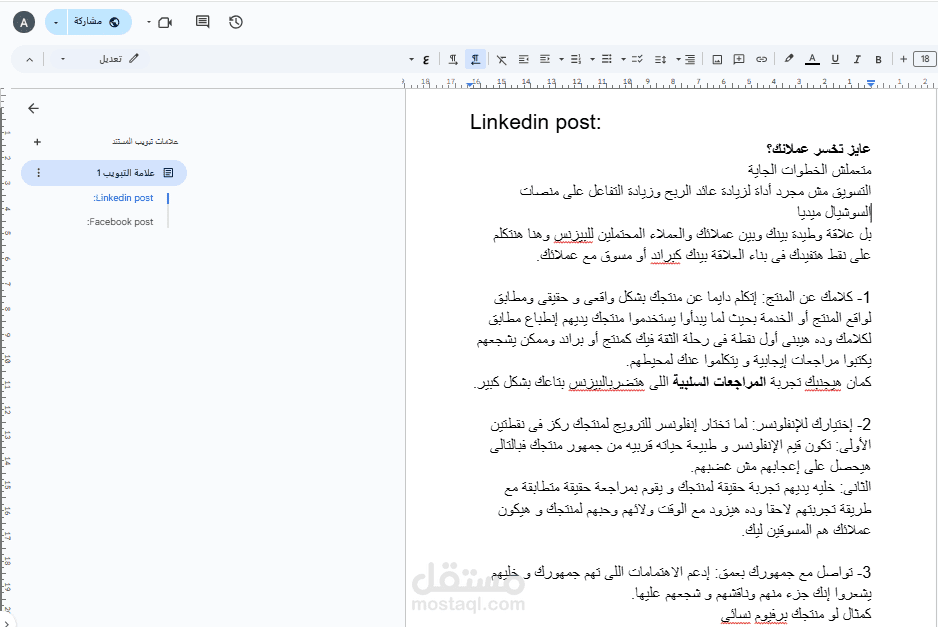The width and height of the screenshot is (938, 627).
Task: Click the increase indent icon
Action: click(523, 59)
